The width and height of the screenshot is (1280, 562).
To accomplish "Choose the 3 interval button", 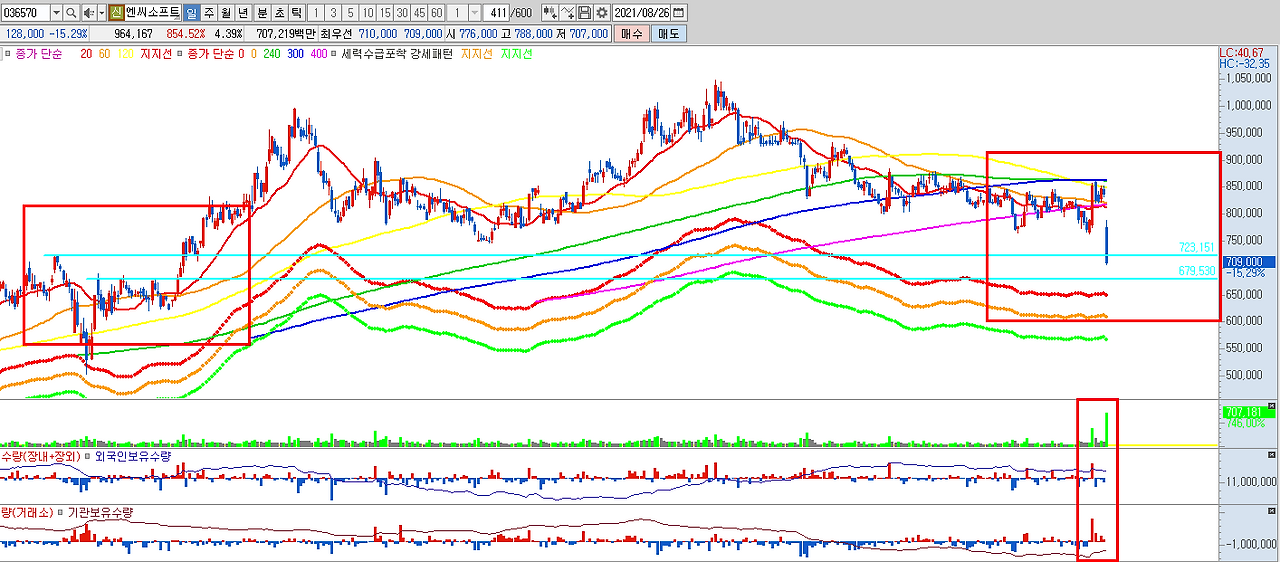I will 333,13.
